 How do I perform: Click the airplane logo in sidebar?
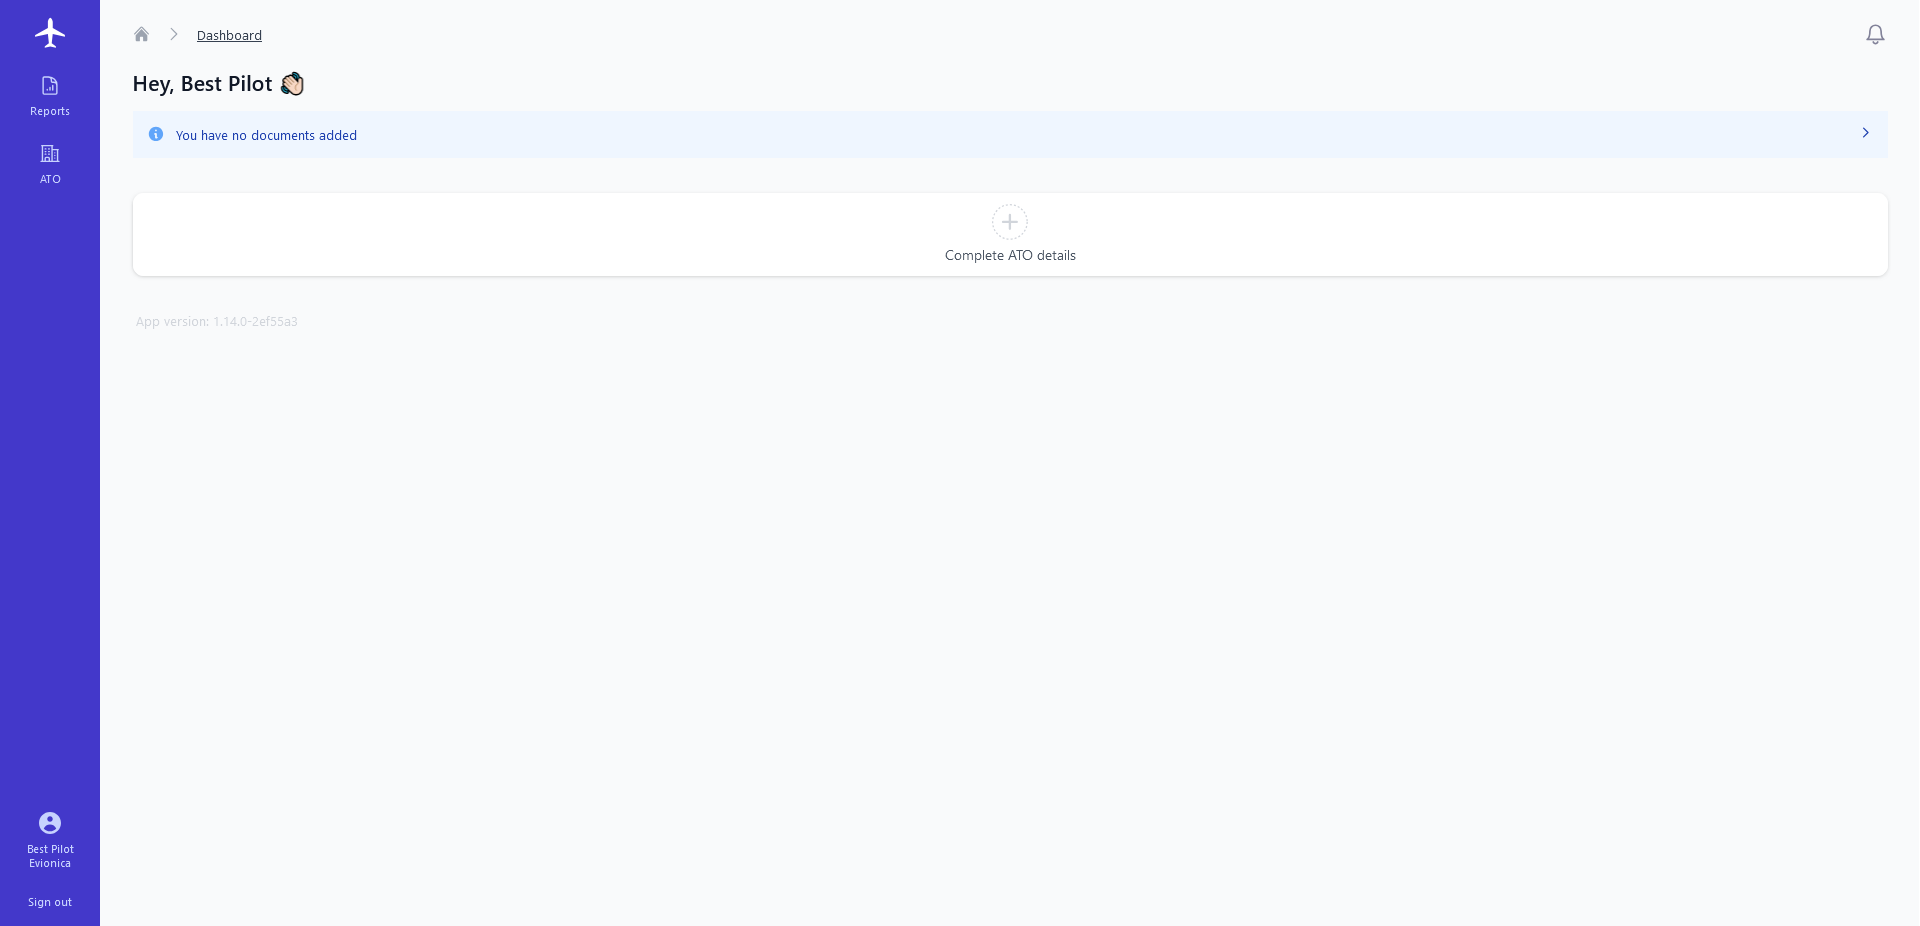[50, 33]
